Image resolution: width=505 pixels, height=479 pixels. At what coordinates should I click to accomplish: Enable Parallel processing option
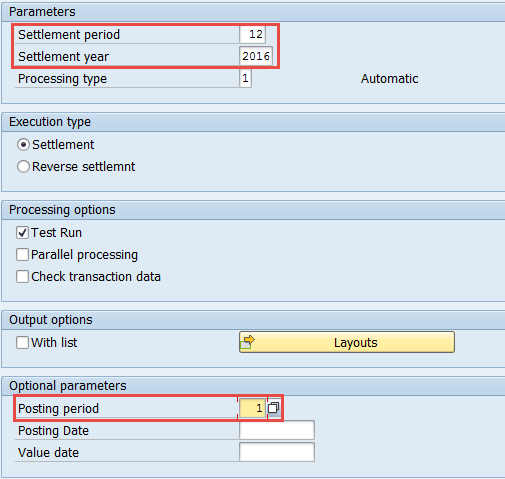[22, 255]
